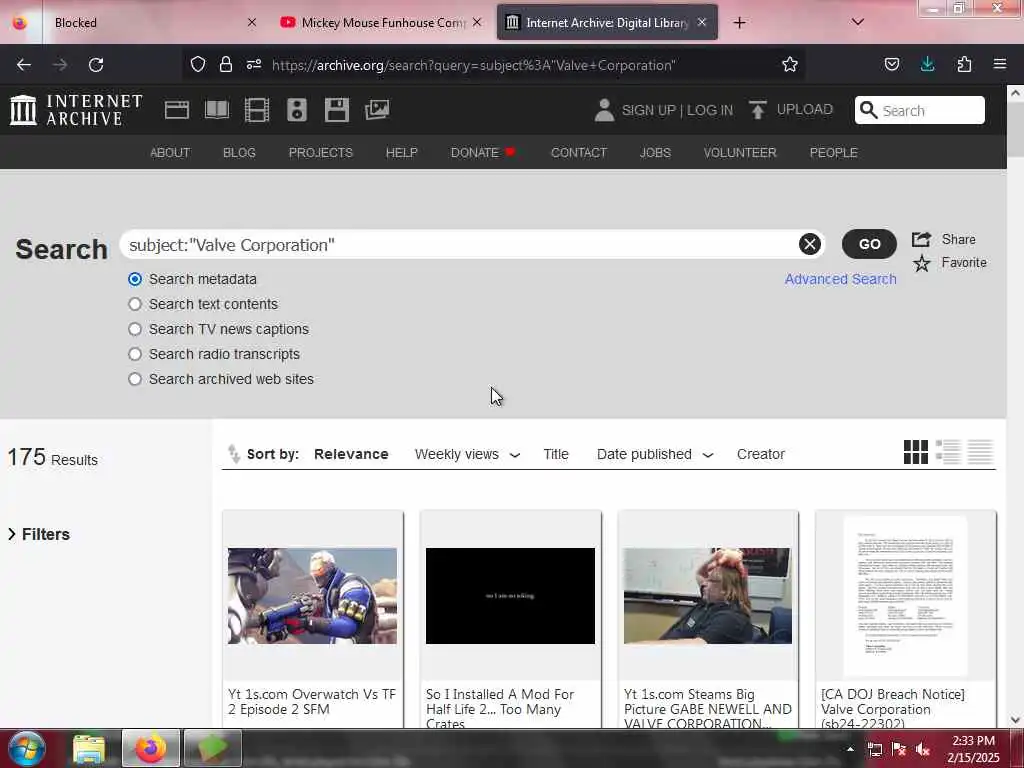The image size is (1024, 768).
Task: Click the page vertical scrollbar
Action: [x=1015, y=128]
